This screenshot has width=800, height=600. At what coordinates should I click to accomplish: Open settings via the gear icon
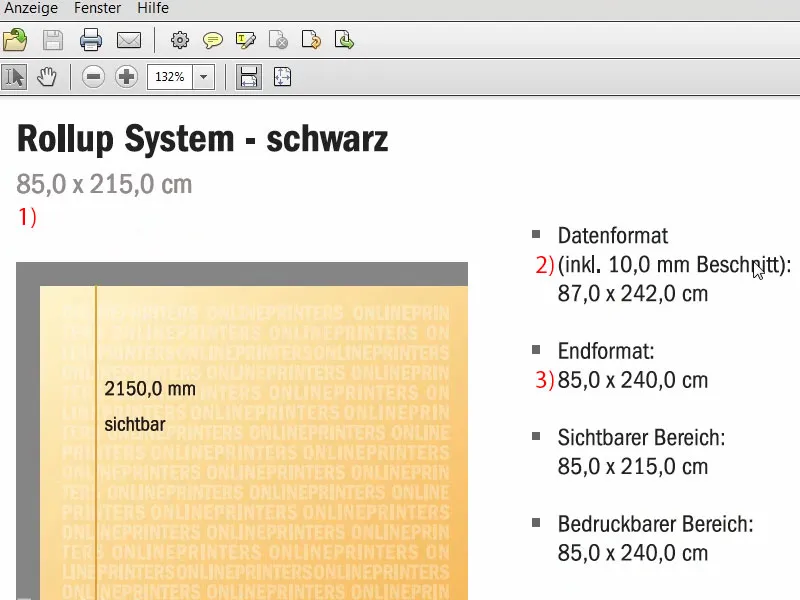pos(180,40)
